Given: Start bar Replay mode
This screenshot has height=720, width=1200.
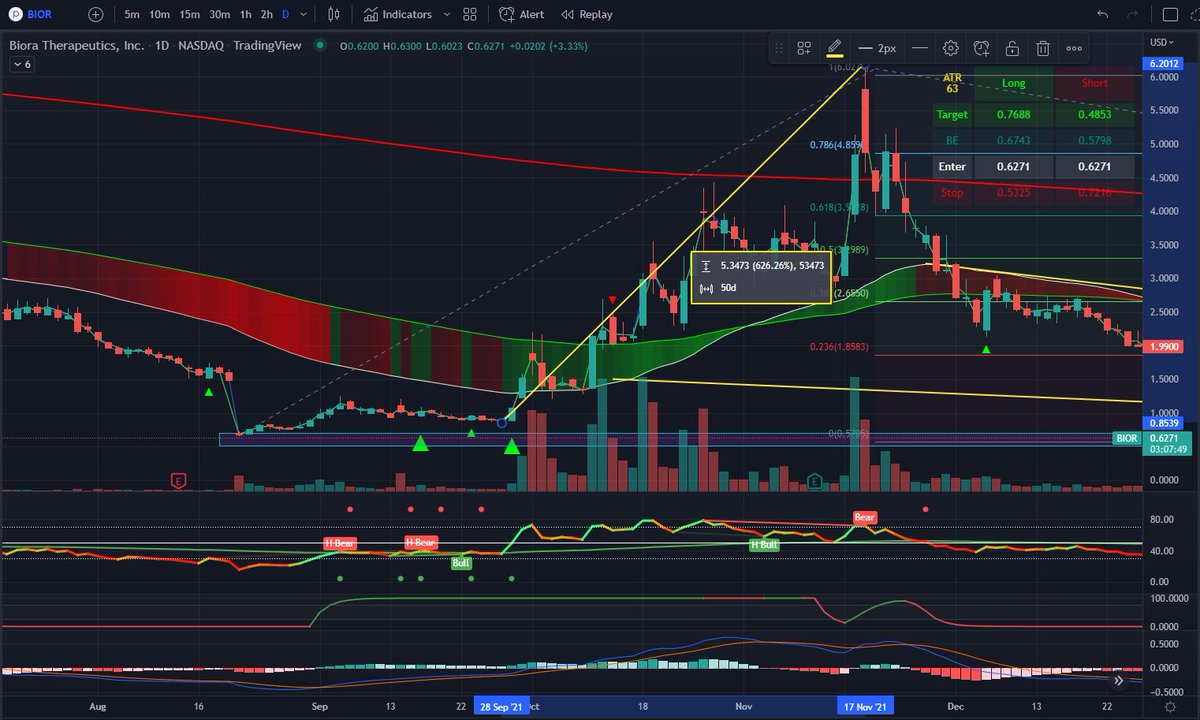Looking at the screenshot, I should click(587, 15).
